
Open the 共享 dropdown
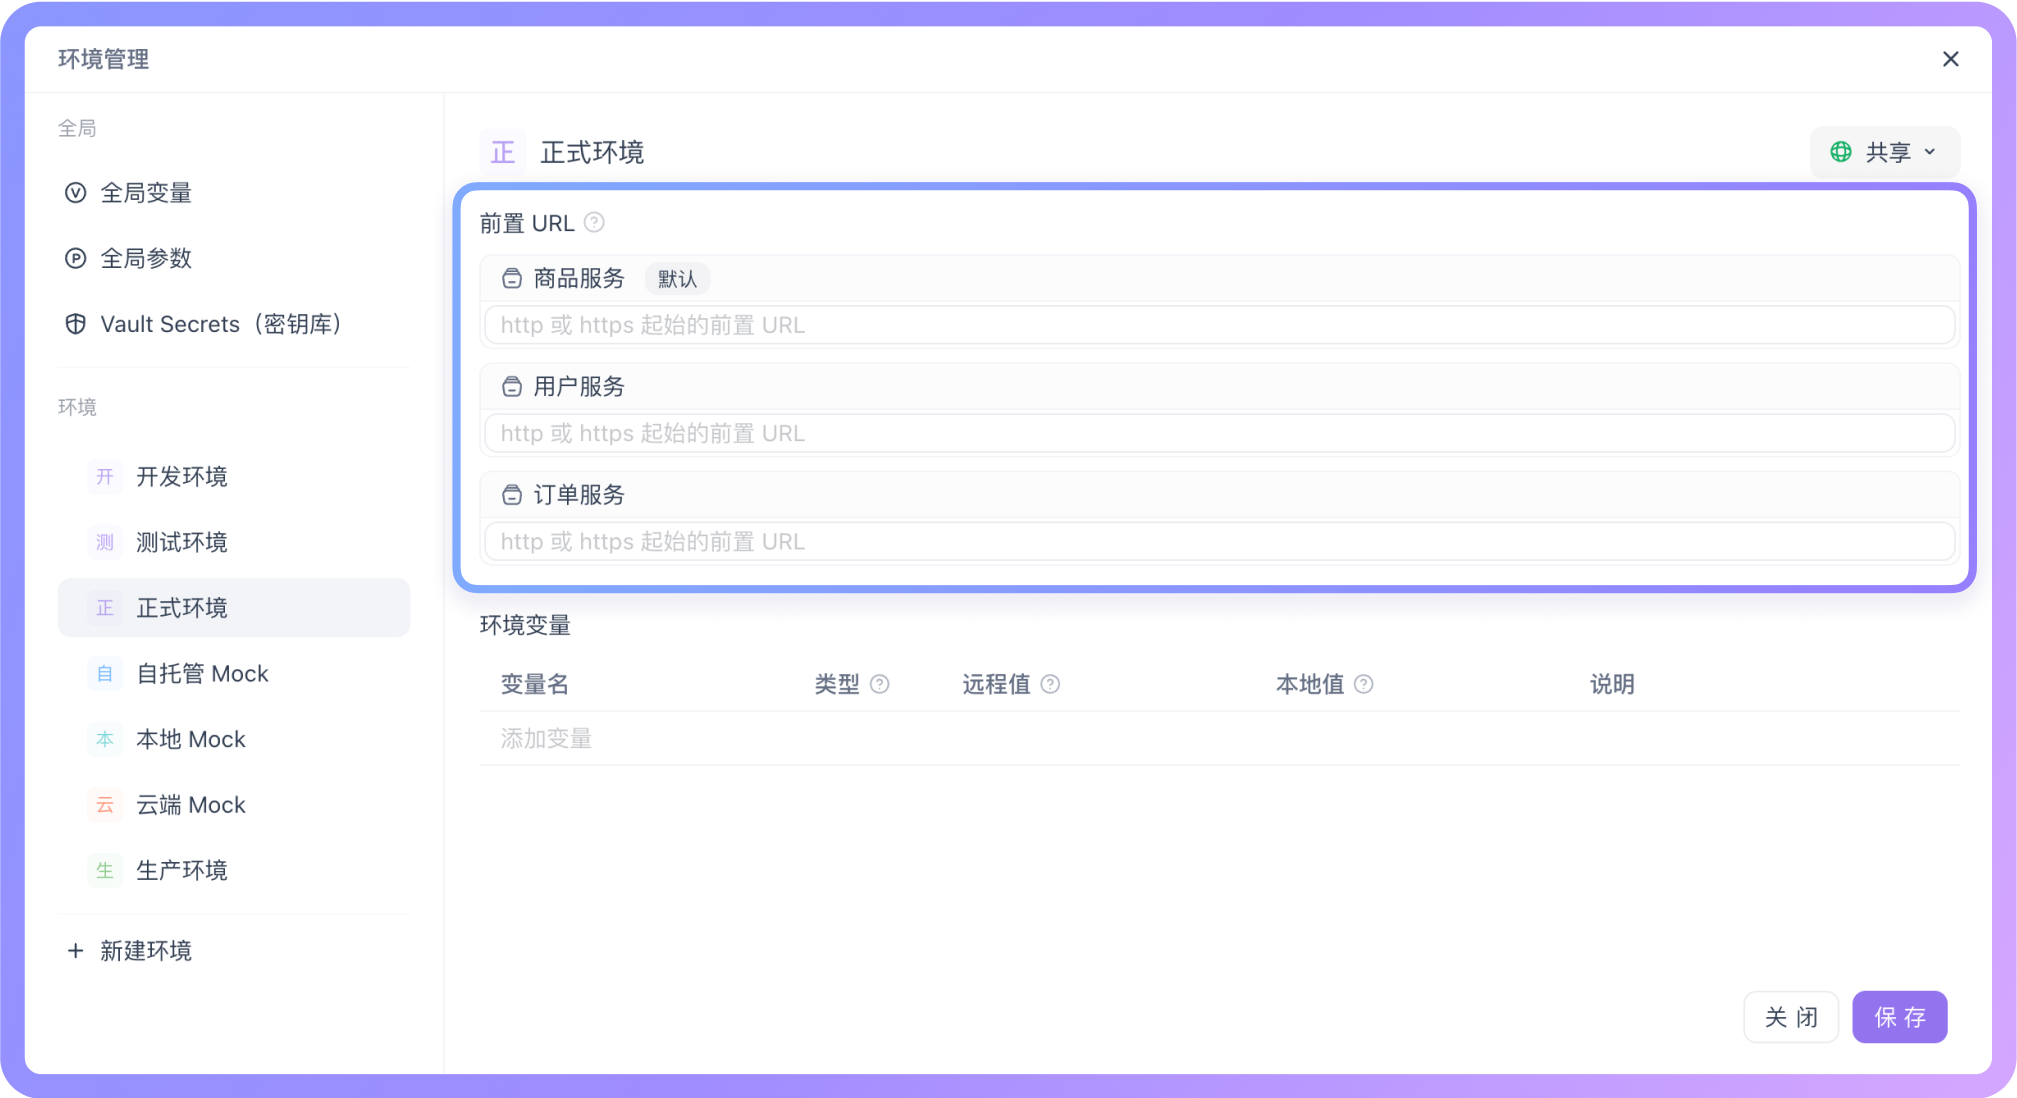click(x=1884, y=152)
